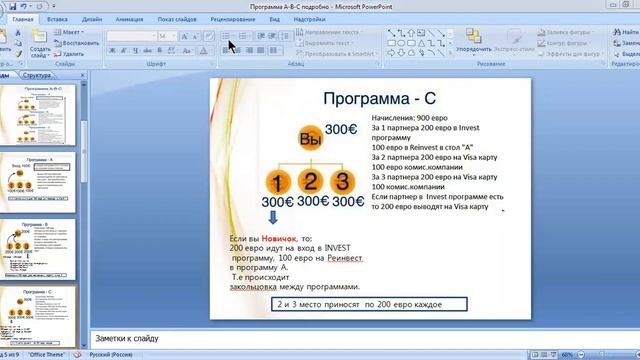The image size is (640, 360).
Task: Click Экспресс-стили (Quick Styles) button
Action: click(x=514, y=42)
